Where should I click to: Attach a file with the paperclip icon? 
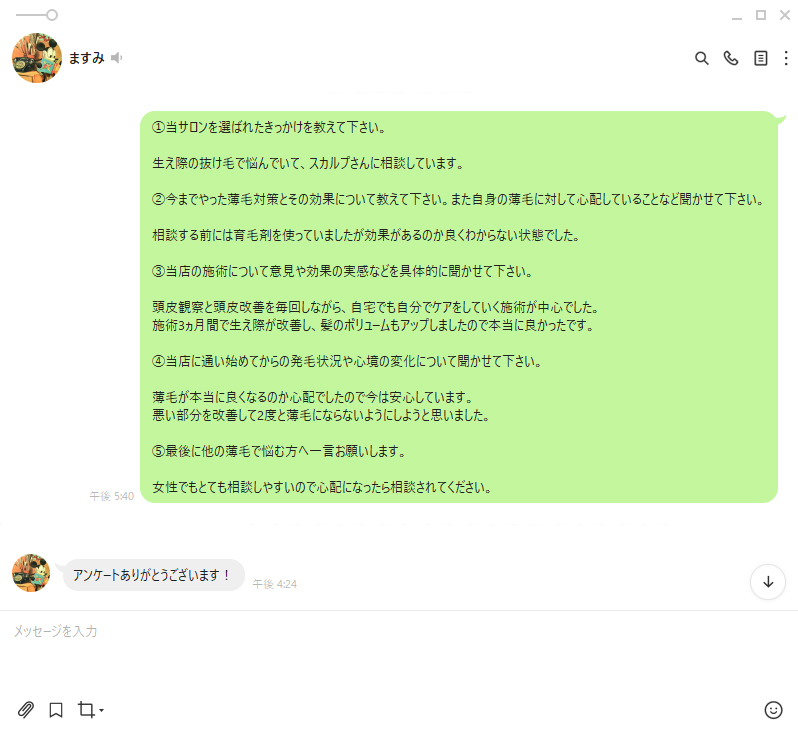coord(26,710)
